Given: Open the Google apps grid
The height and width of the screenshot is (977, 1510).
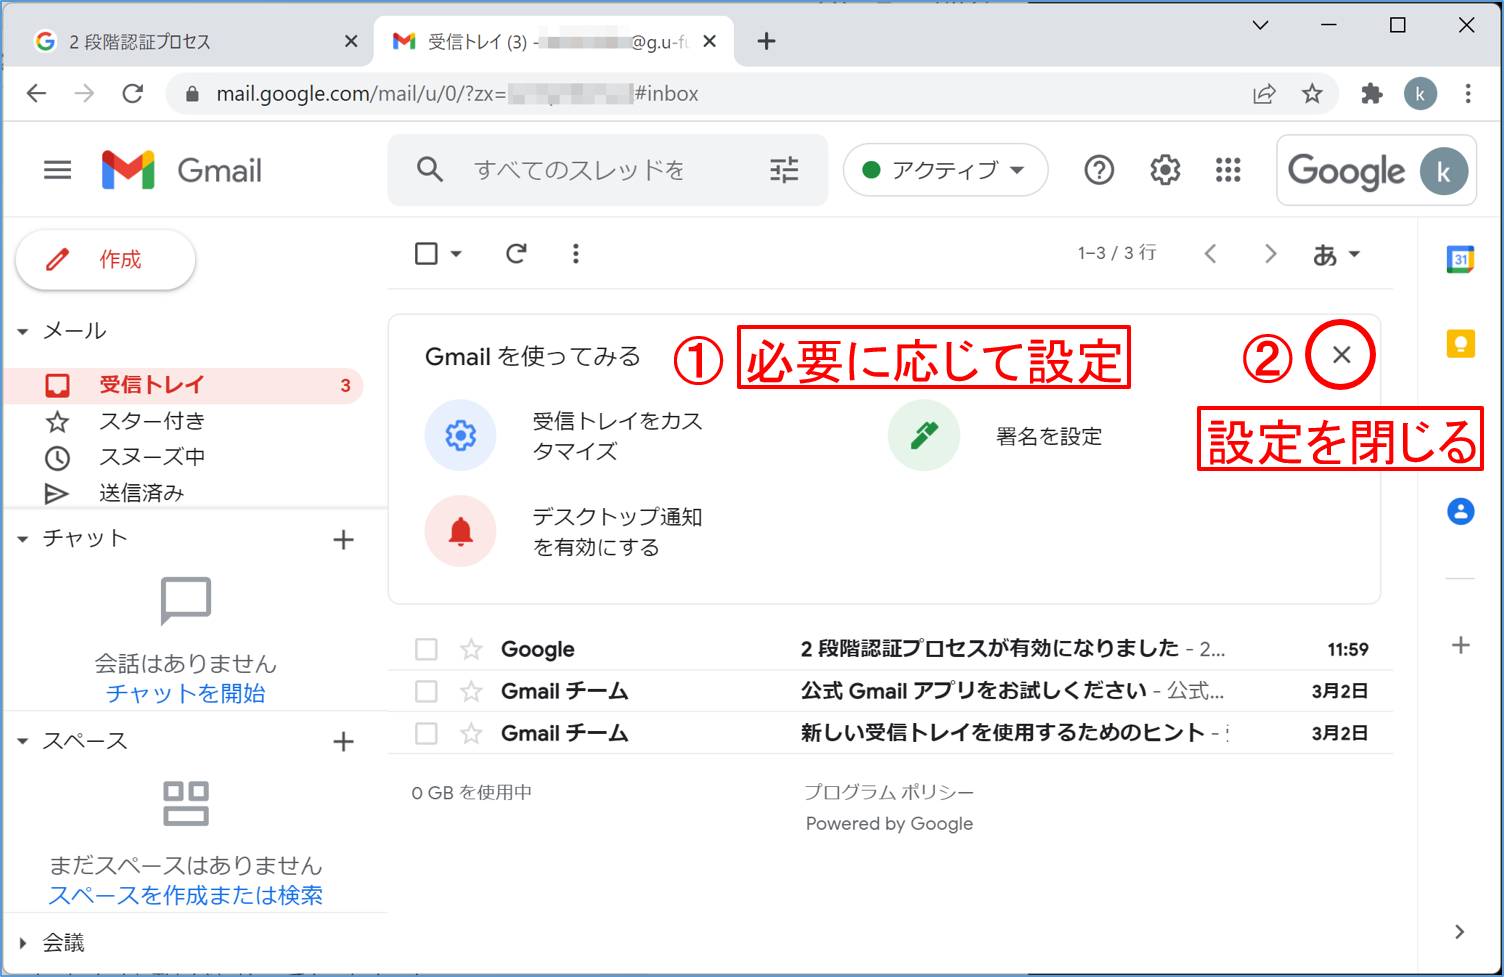Looking at the screenshot, I should coord(1228,170).
